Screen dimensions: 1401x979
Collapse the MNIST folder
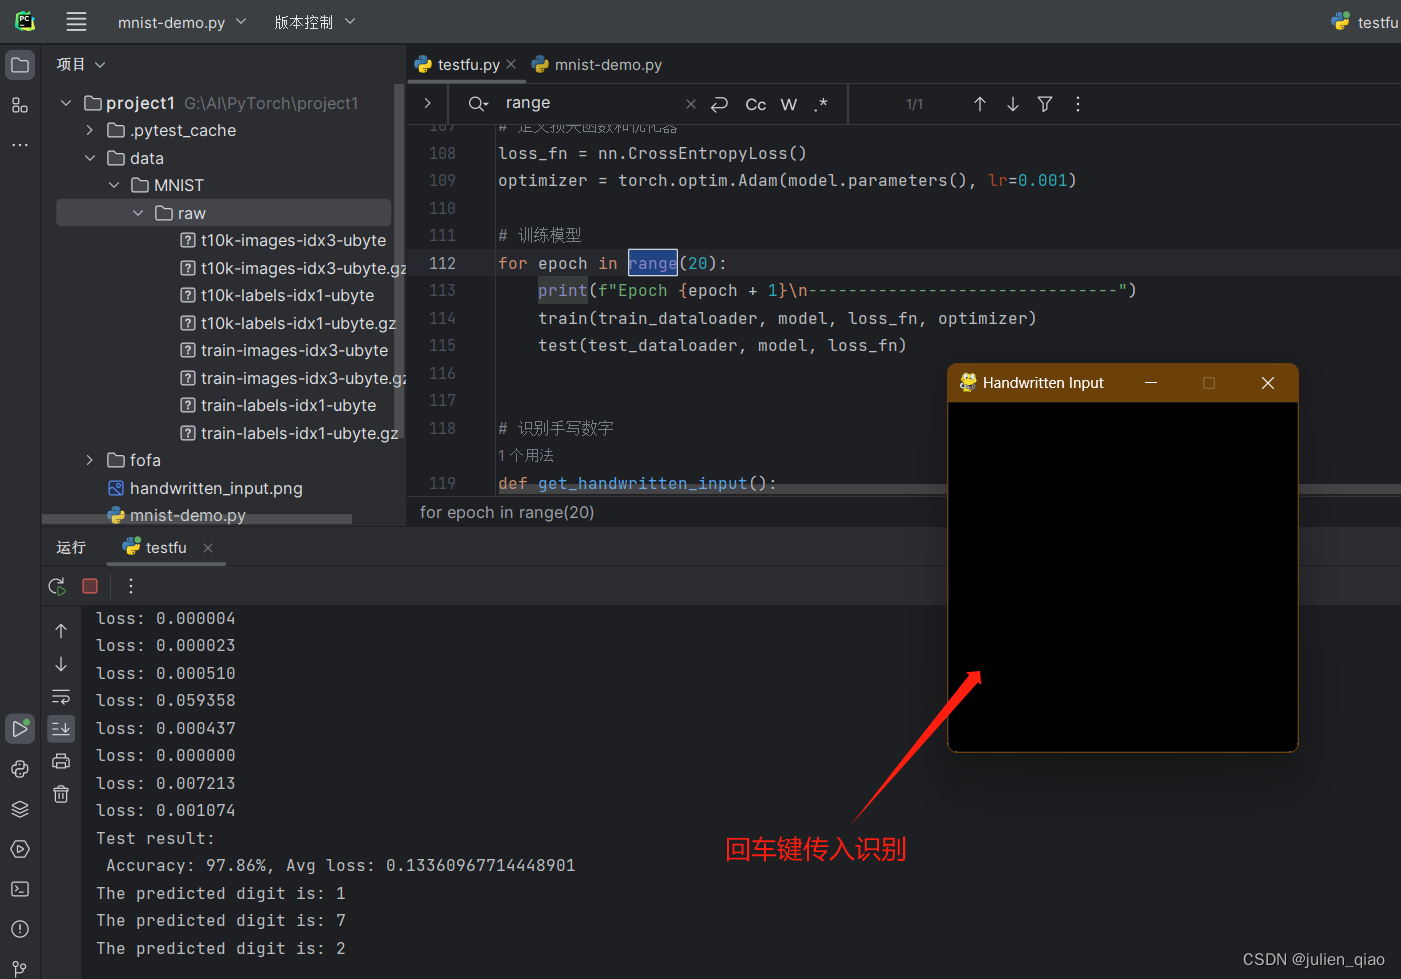coord(114,185)
